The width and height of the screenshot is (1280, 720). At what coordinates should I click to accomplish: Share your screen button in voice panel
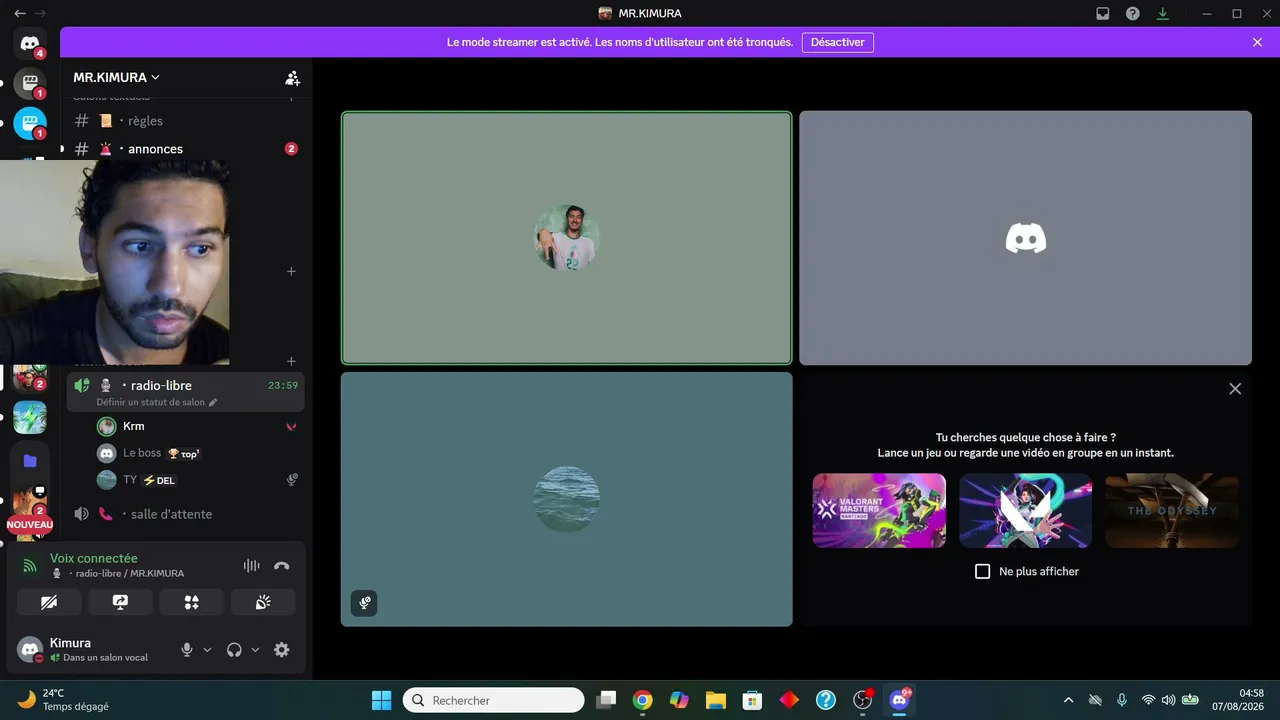[120, 602]
